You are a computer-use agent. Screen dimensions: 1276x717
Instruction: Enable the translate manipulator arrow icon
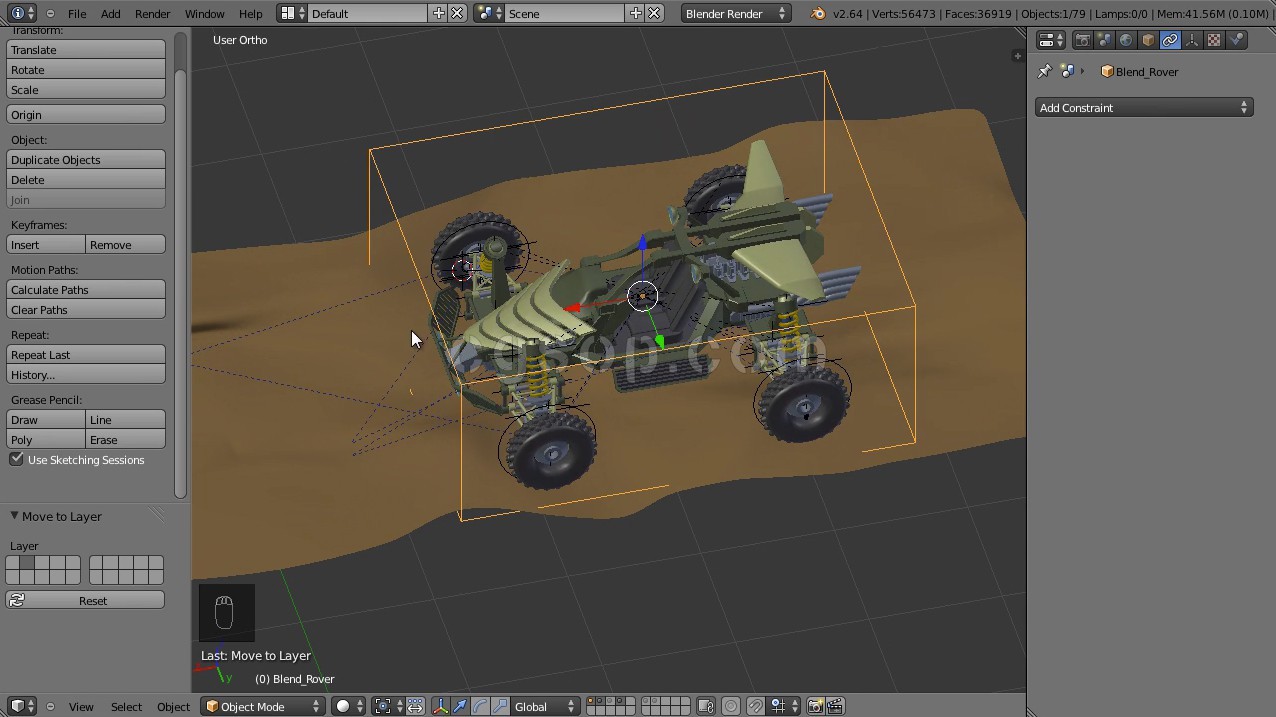460,706
